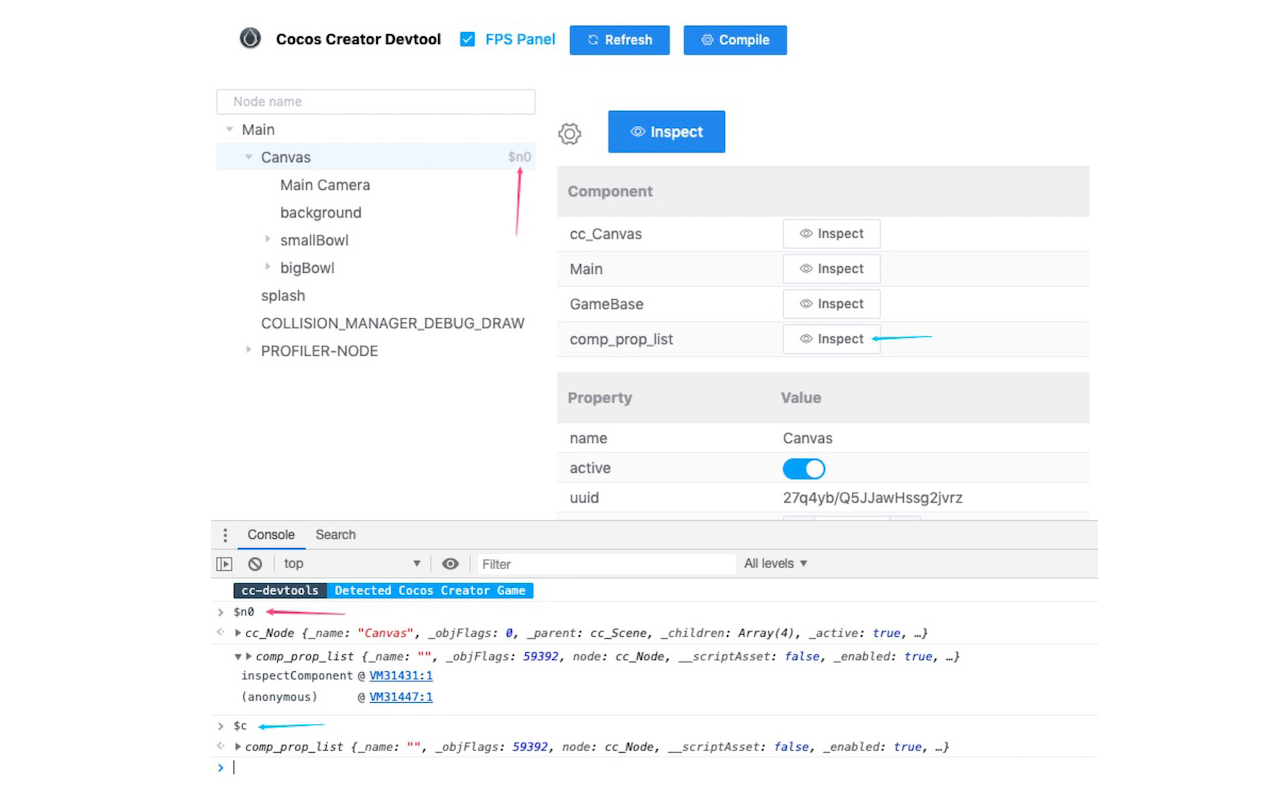The width and height of the screenshot is (1280, 800).
Task: Focus the Node name search field
Action: click(x=376, y=101)
